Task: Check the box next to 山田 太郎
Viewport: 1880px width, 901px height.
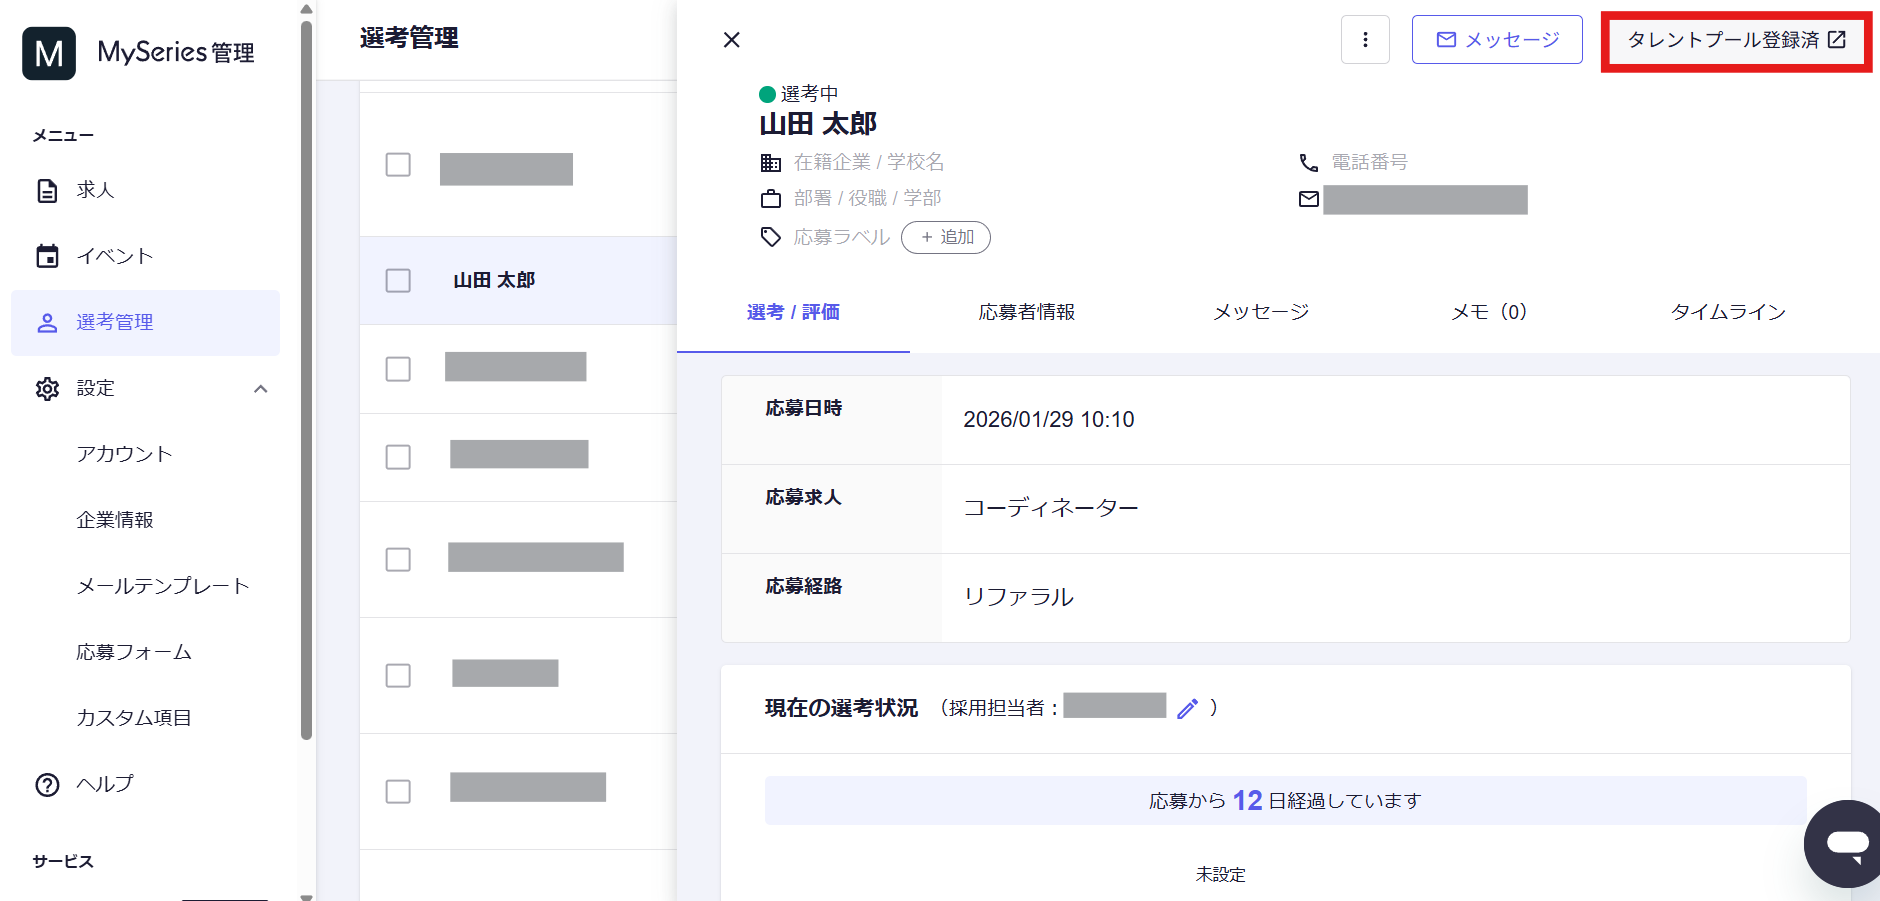Action: [398, 280]
